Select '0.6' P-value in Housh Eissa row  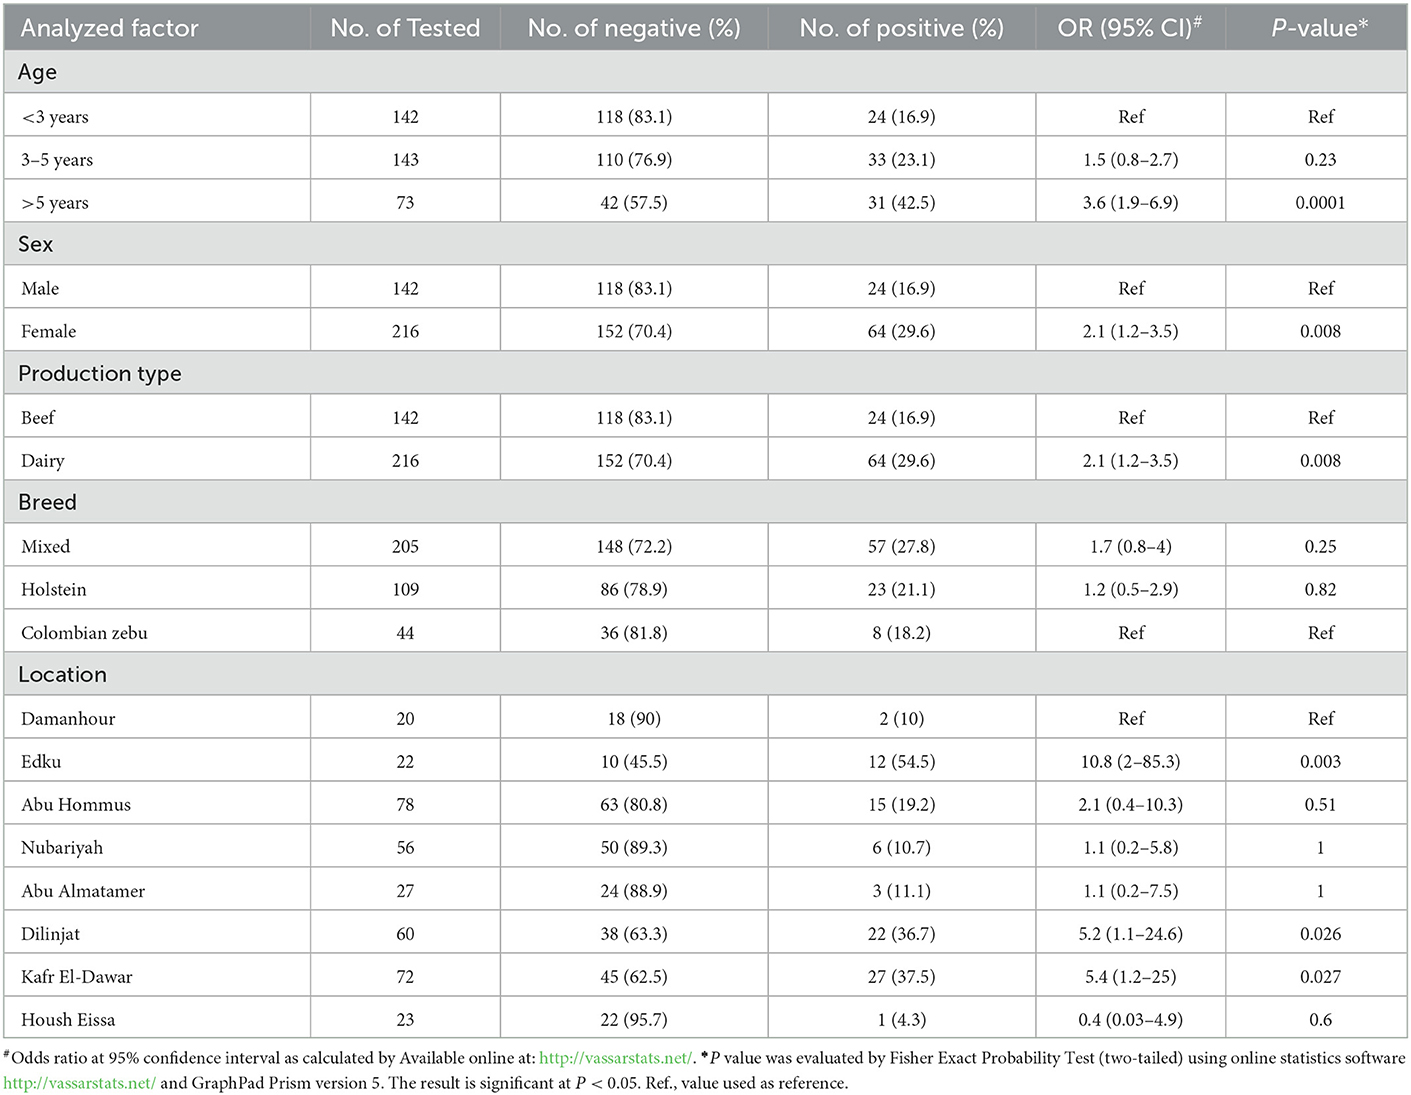[x=1320, y=1020]
